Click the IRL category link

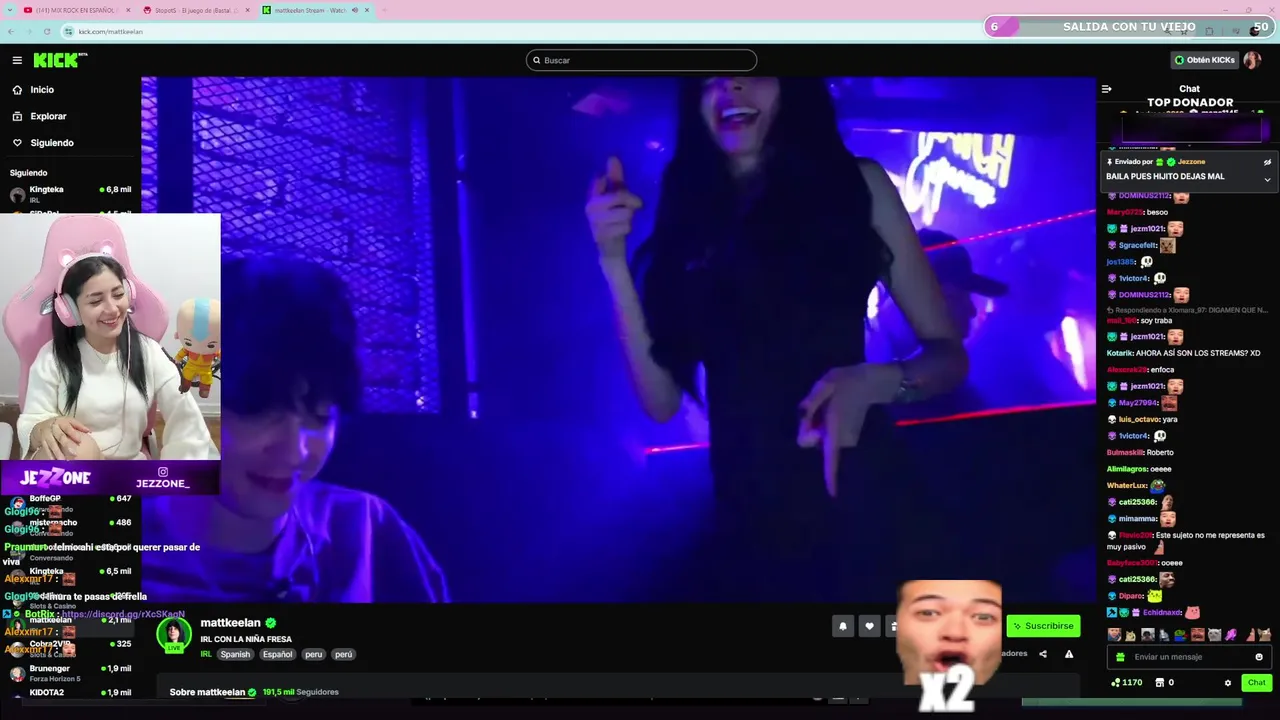point(205,654)
